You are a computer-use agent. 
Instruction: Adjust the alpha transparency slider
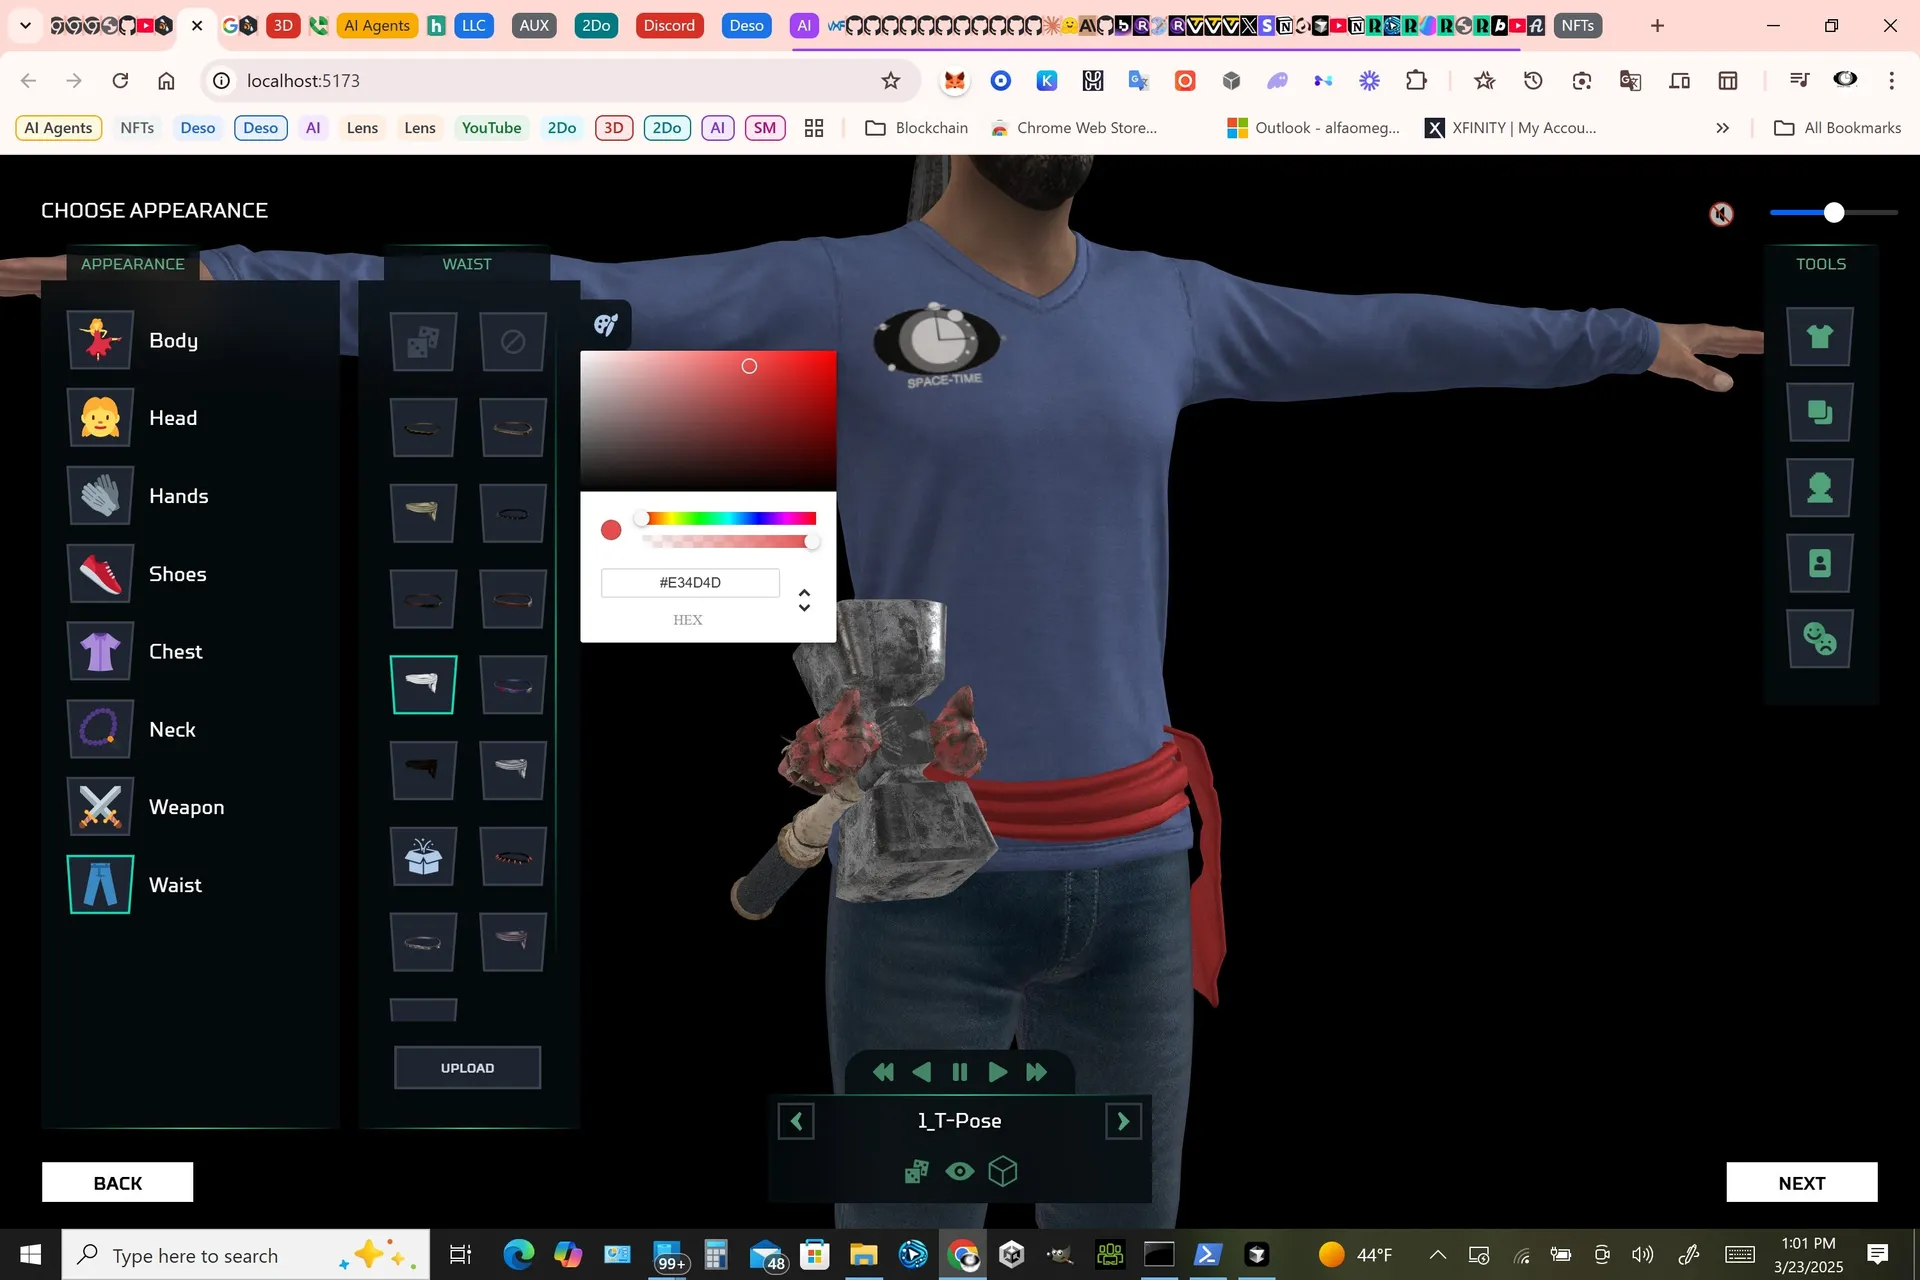(729, 541)
